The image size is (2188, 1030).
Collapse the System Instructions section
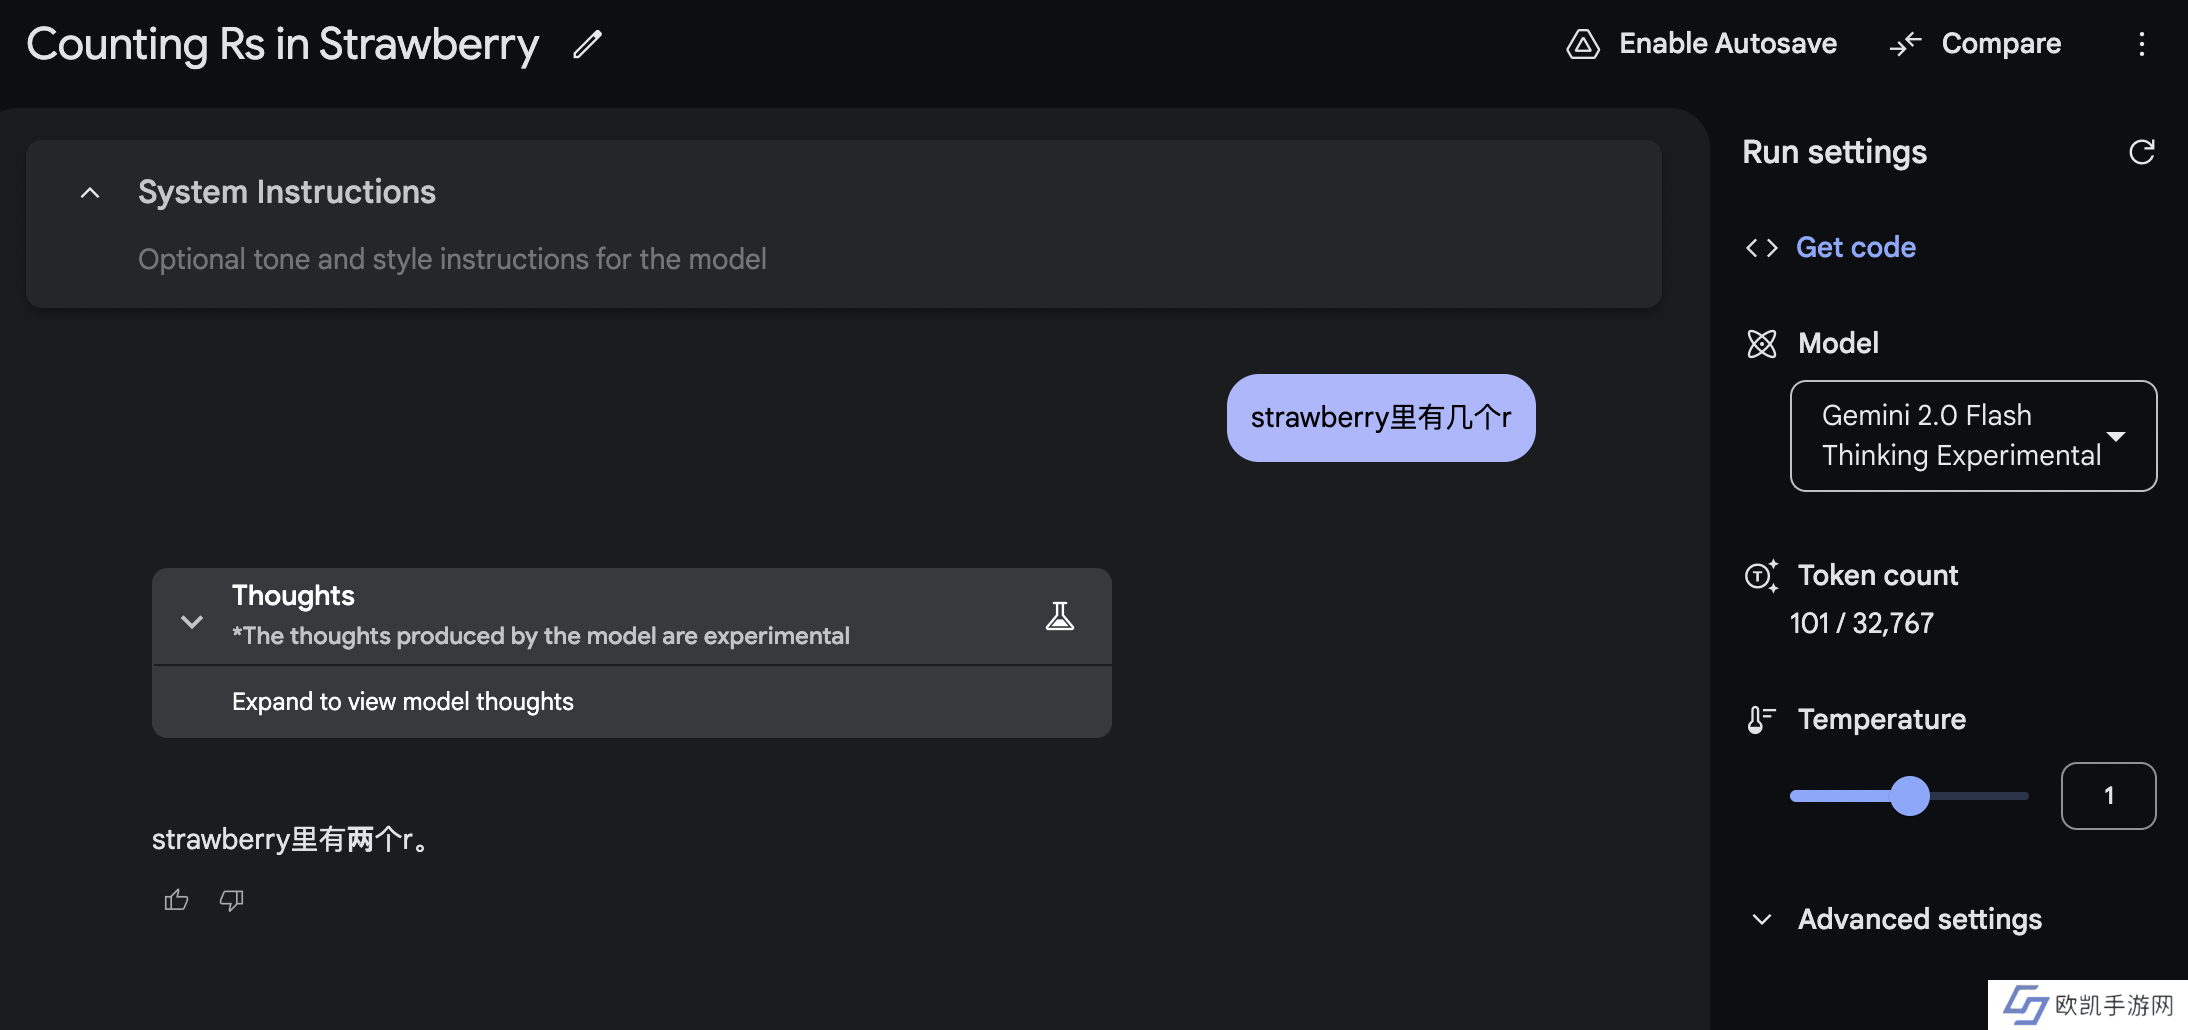tap(90, 192)
